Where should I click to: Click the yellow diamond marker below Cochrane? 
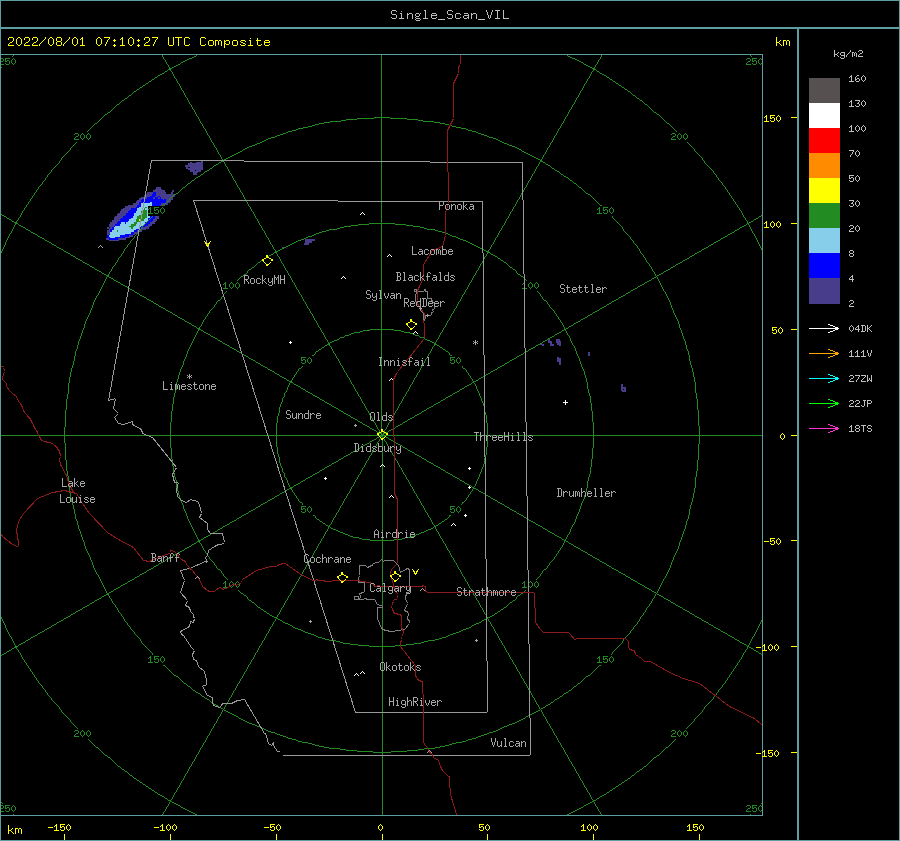[342, 577]
